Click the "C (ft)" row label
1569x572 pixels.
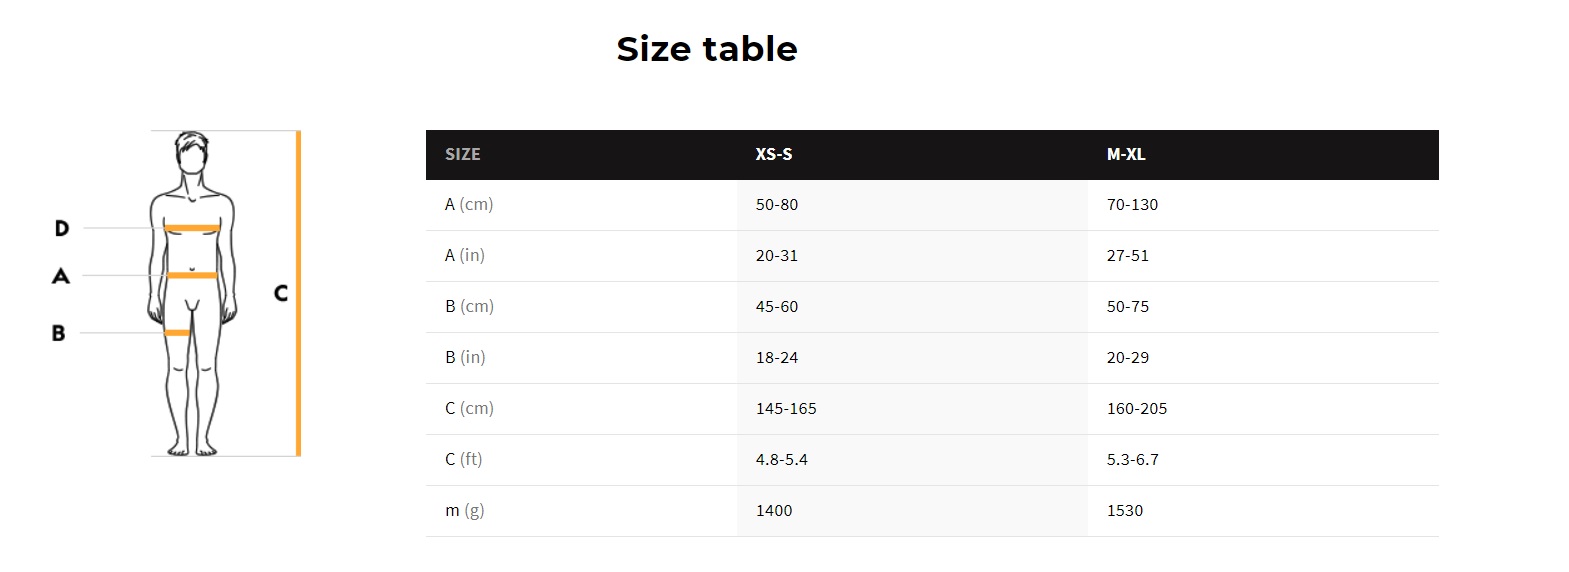pyautogui.click(x=464, y=460)
